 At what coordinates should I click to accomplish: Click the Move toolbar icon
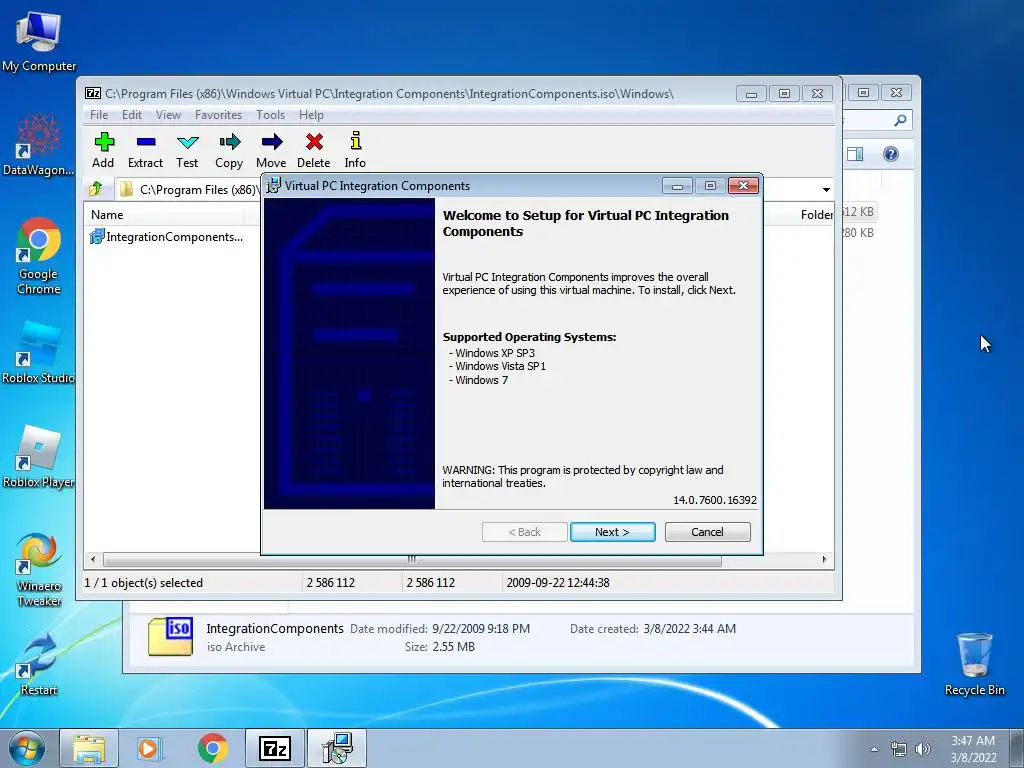click(271, 150)
